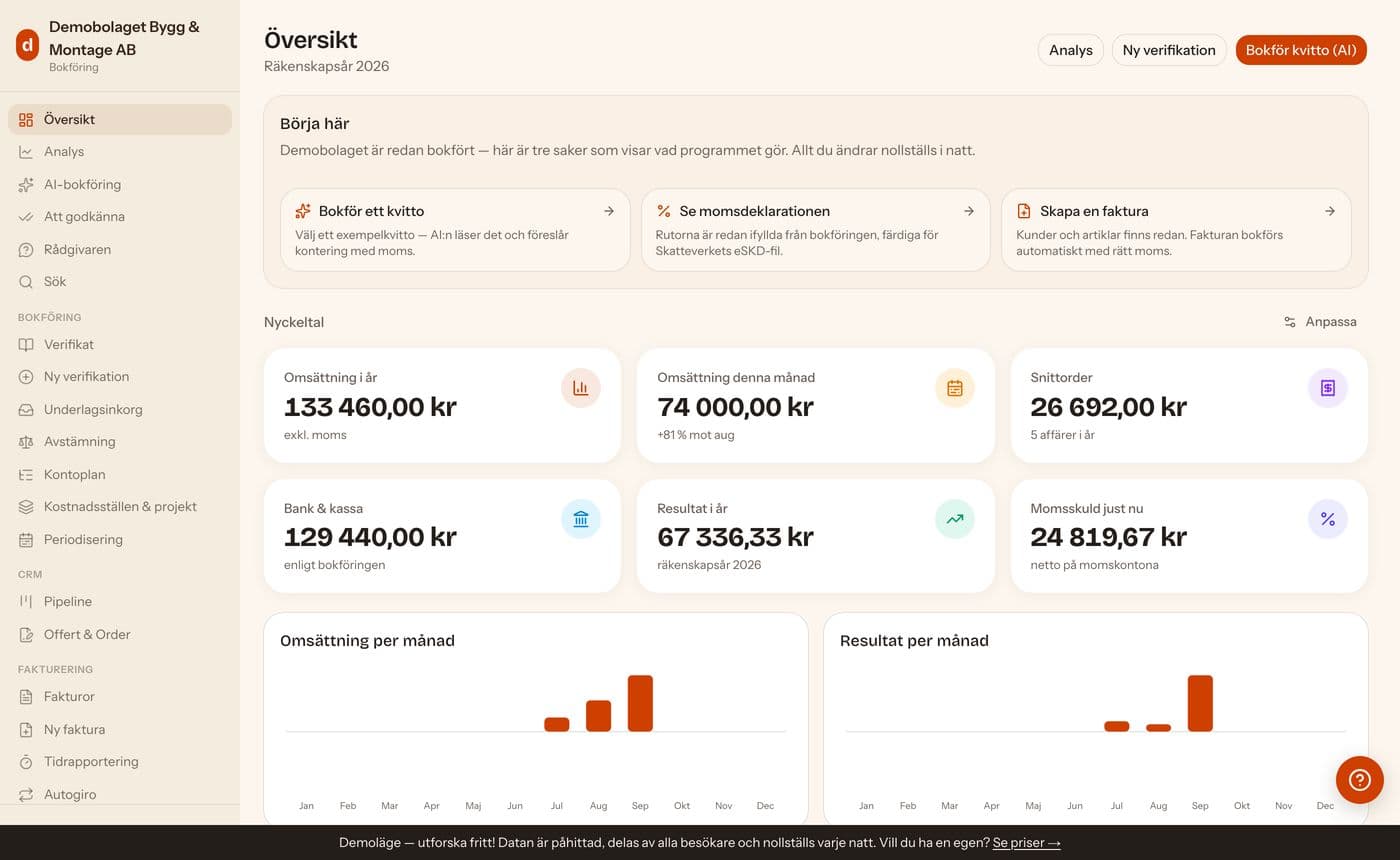Click the Demobolaget company logo icon
The image size is (1400, 860).
(x=27, y=44)
